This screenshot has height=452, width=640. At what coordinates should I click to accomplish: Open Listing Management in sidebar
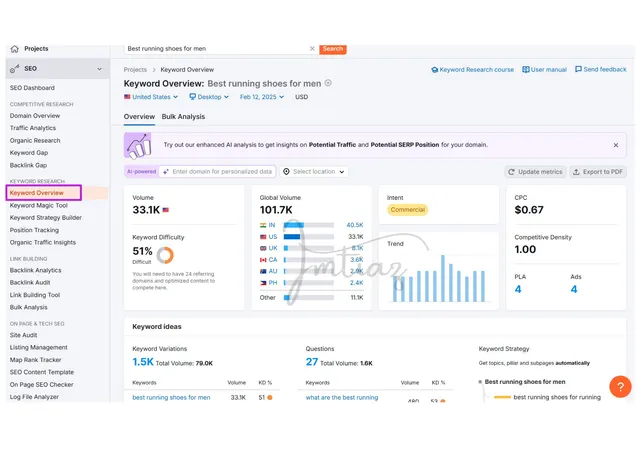[39, 347]
